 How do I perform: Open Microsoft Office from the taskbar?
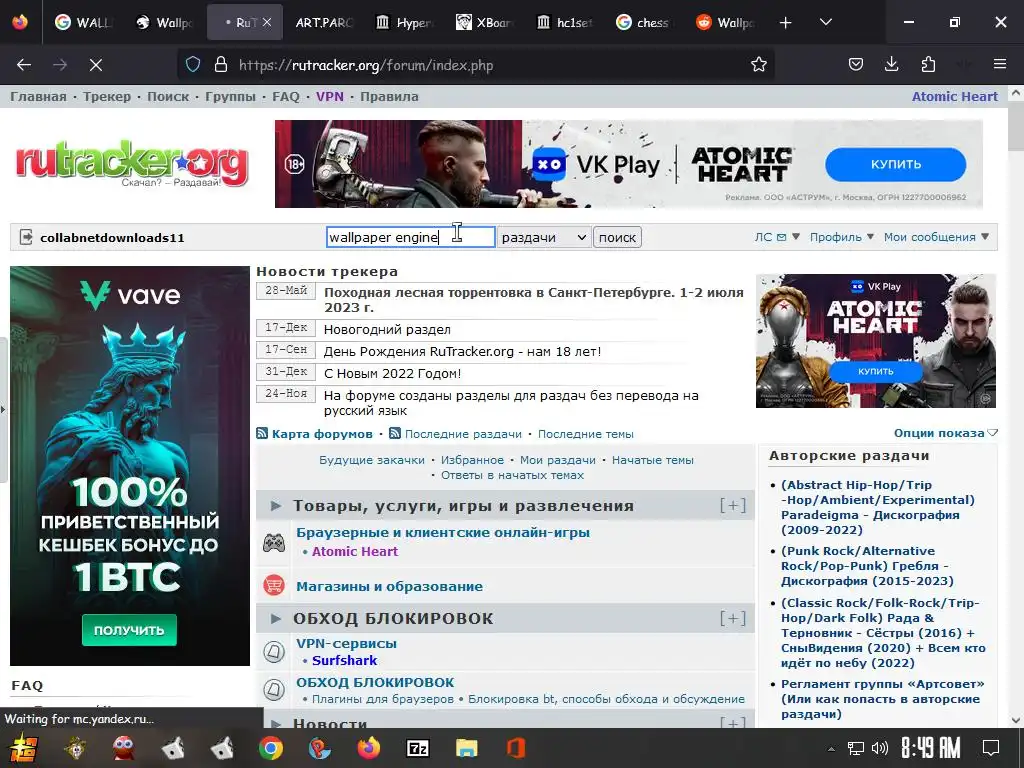[516, 748]
